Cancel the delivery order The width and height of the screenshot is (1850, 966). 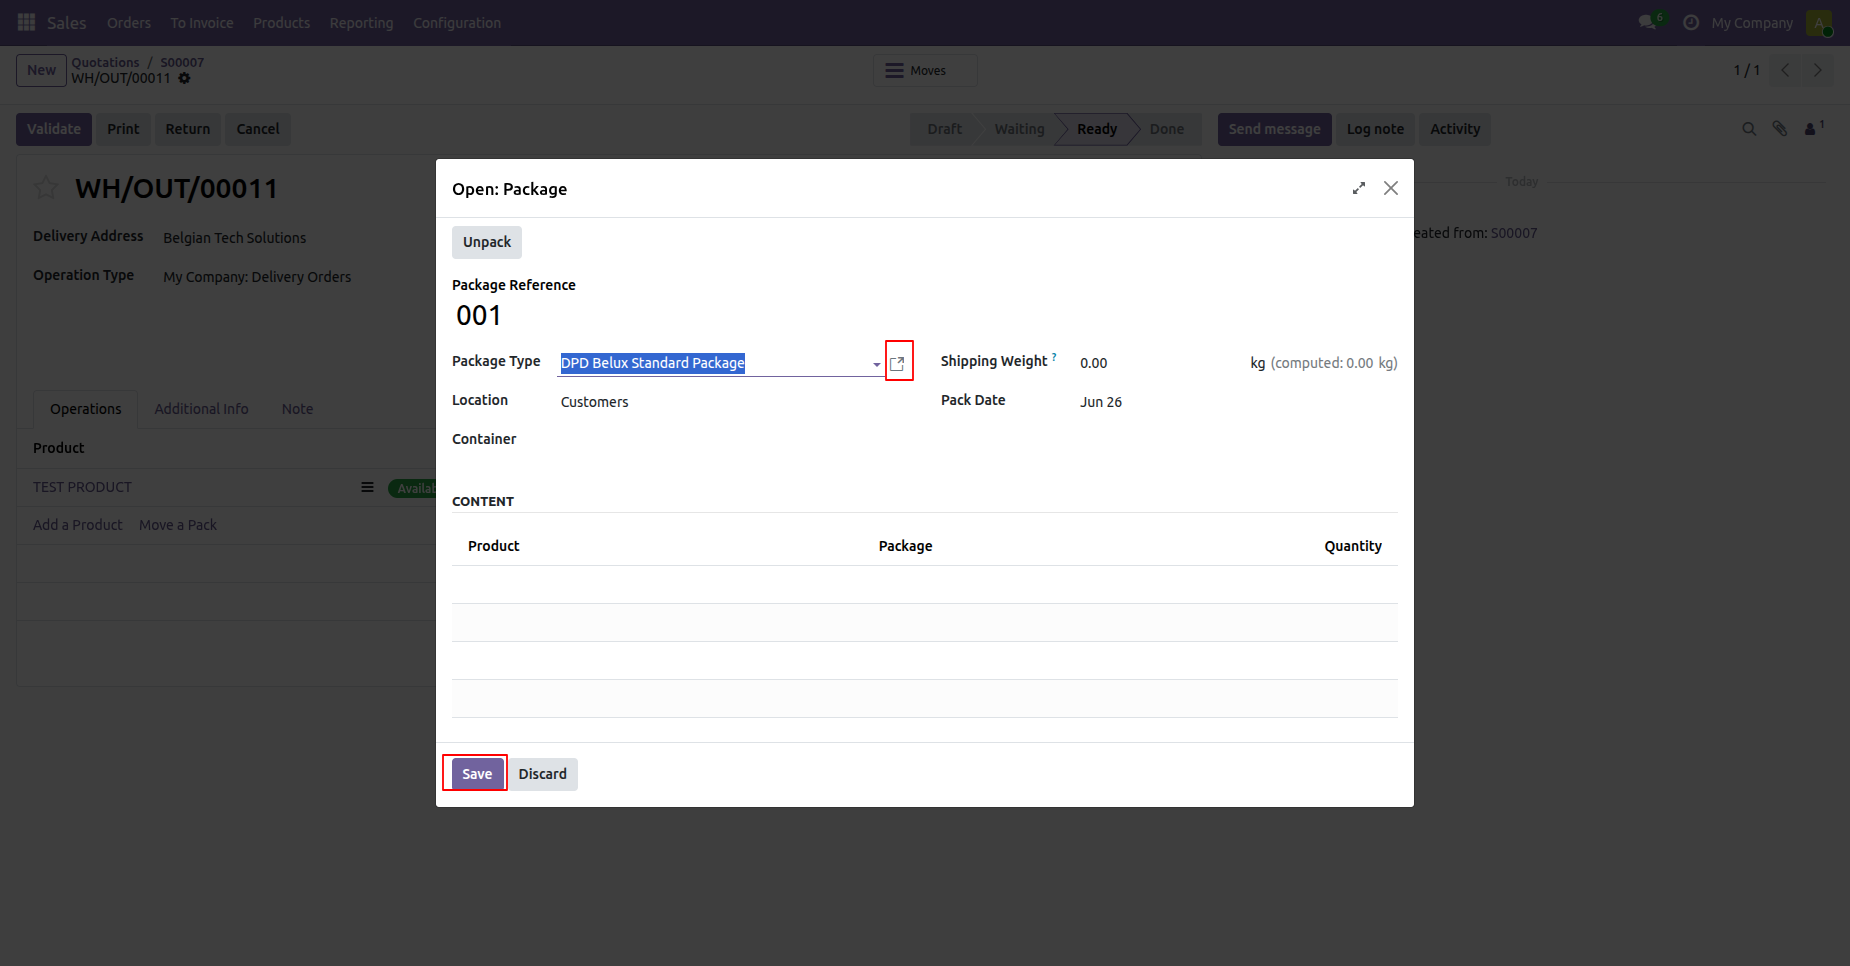click(258, 129)
